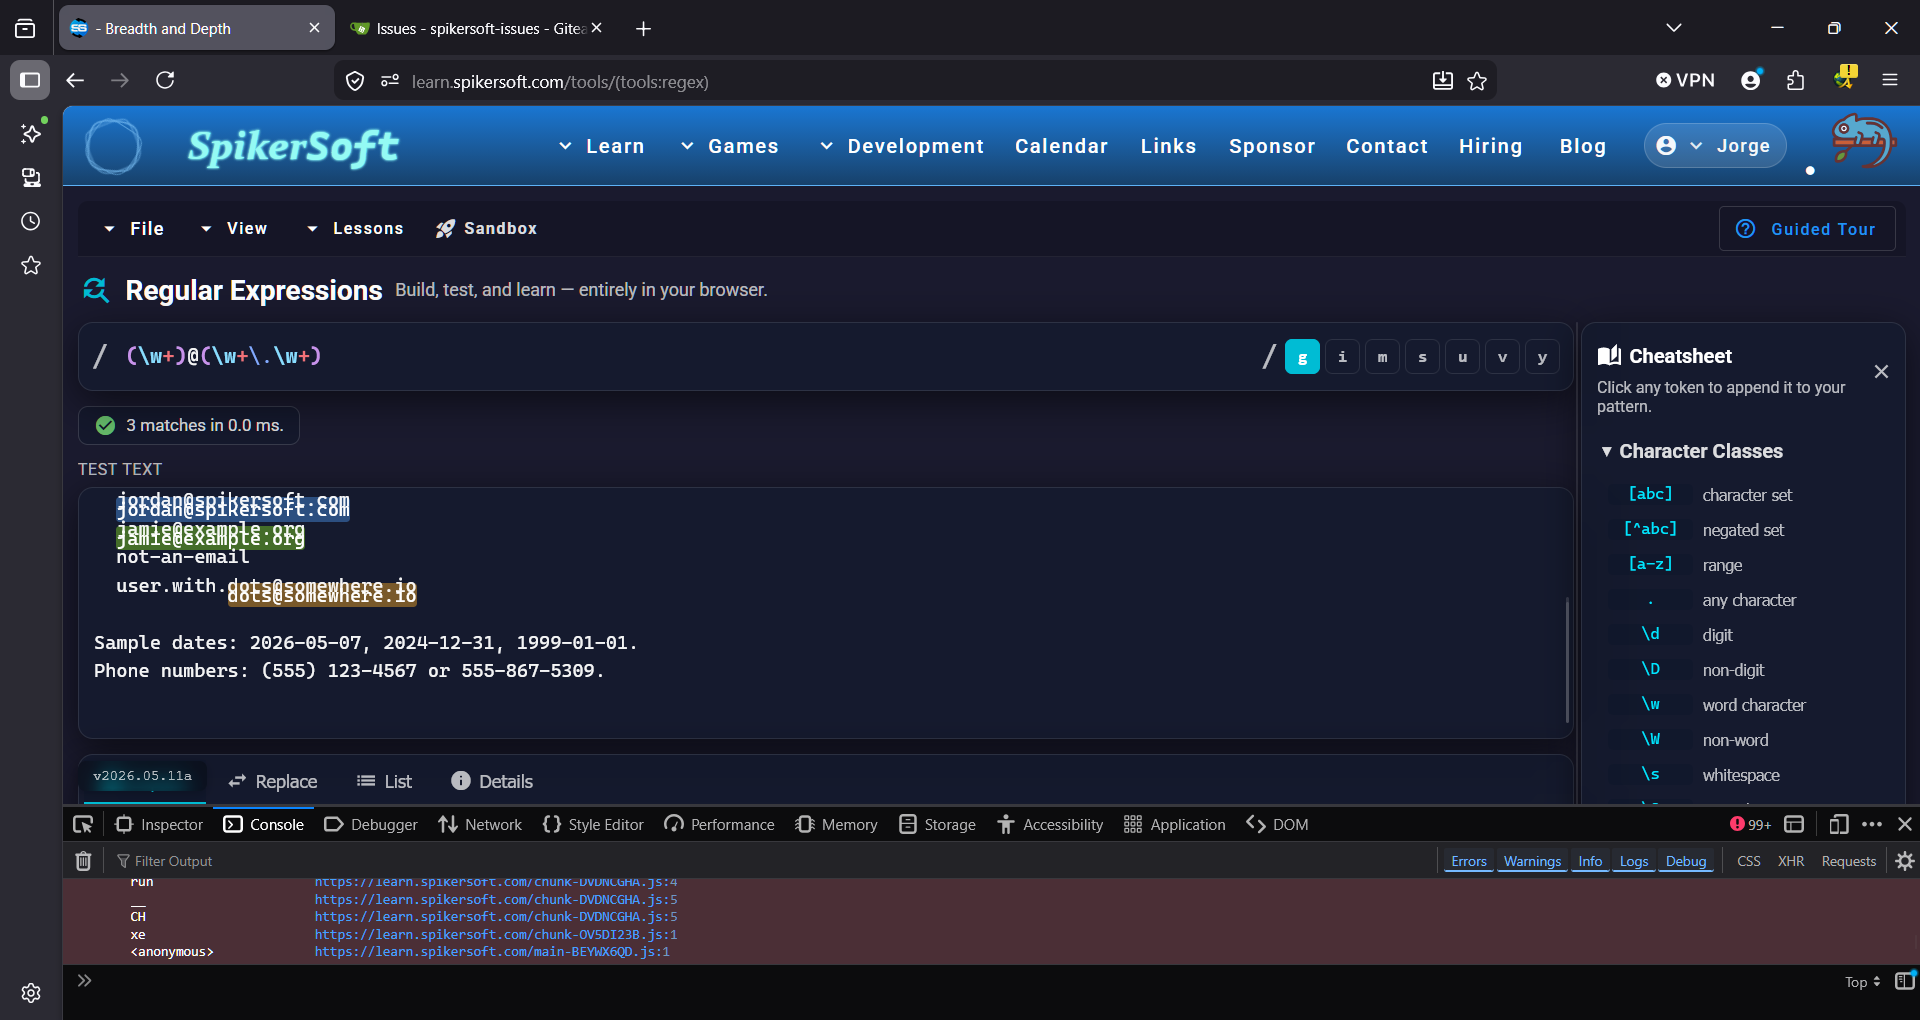Toggle the case-insensitive 'i' flag
The width and height of the screenshot is (1920, 1020).
point(1342,357)
